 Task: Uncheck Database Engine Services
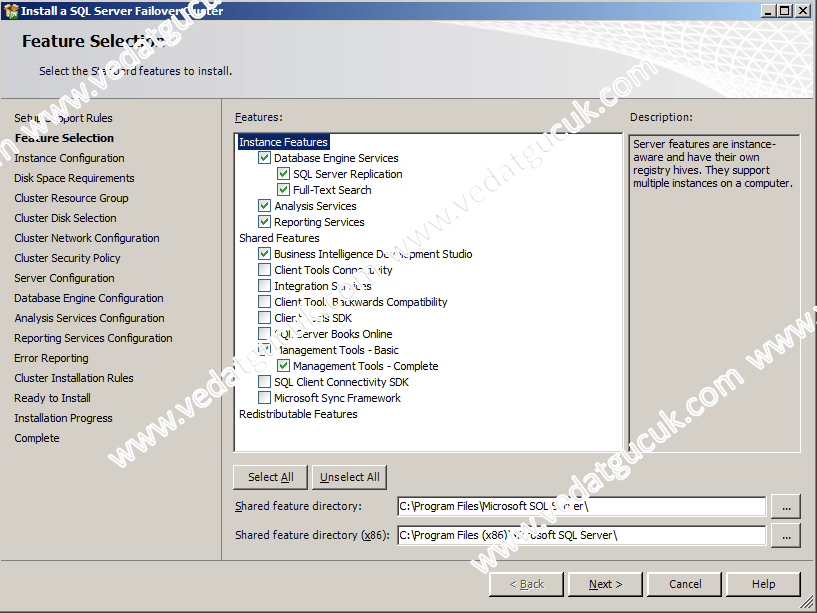[x=265, y=157]
